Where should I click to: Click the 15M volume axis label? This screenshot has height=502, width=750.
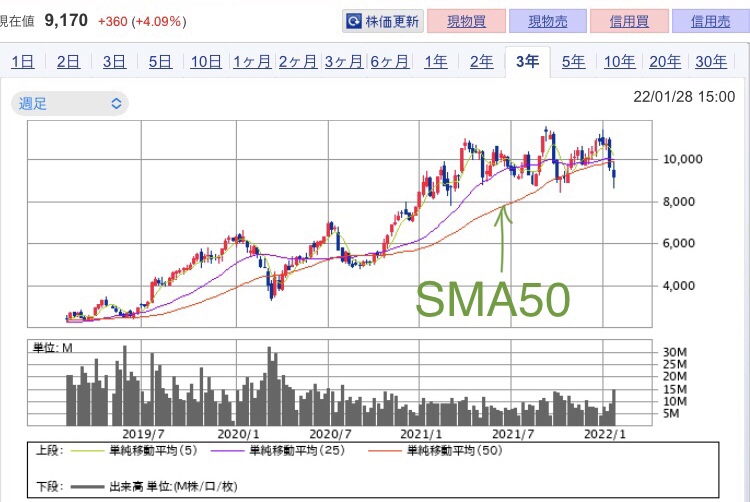pyautogui.click(x=675, y=389)
